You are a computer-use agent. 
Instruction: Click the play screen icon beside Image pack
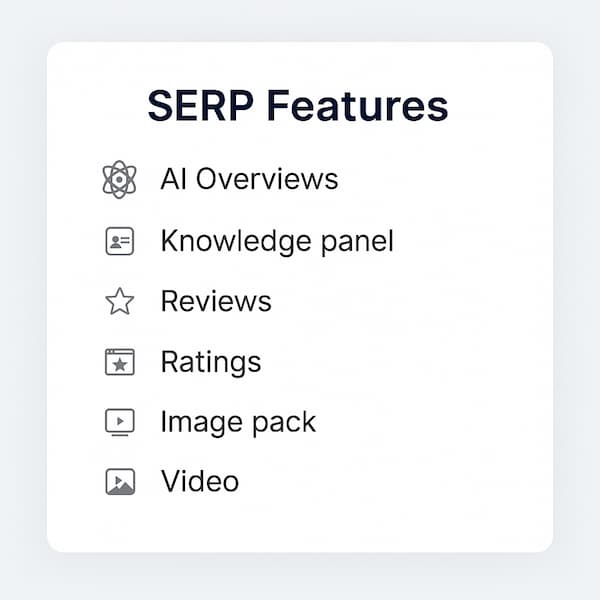119,422
